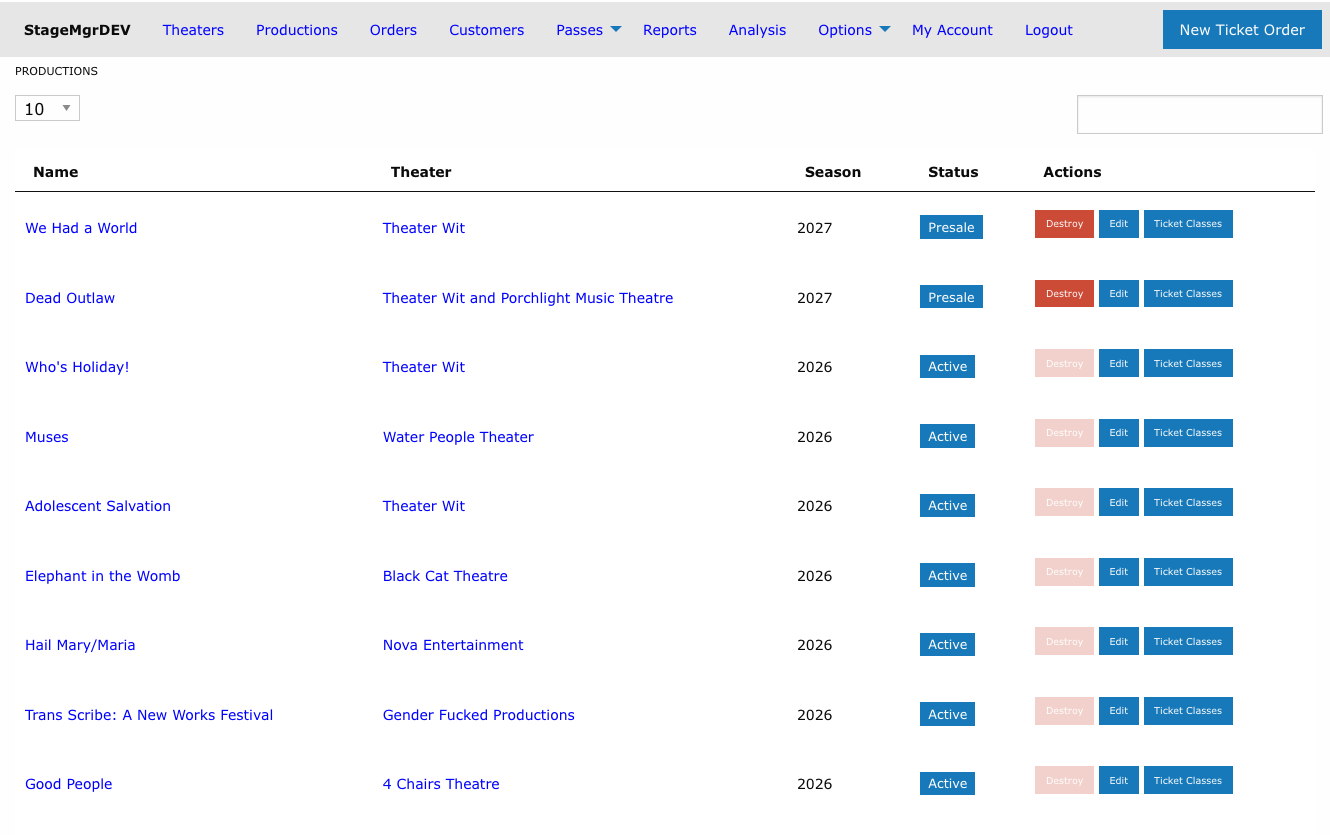Image resolution: width=1330 pixels, height=835 pixels.
Task: Open the Orders page
Action: click(393, 30)
